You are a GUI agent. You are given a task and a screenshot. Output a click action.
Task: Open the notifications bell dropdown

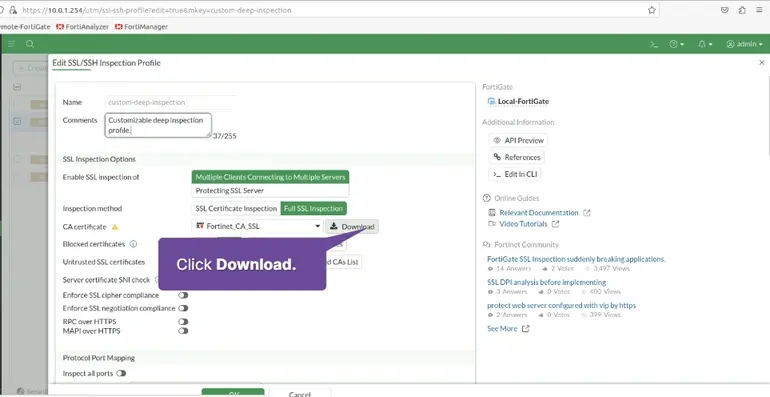click(x=705, y=44)
